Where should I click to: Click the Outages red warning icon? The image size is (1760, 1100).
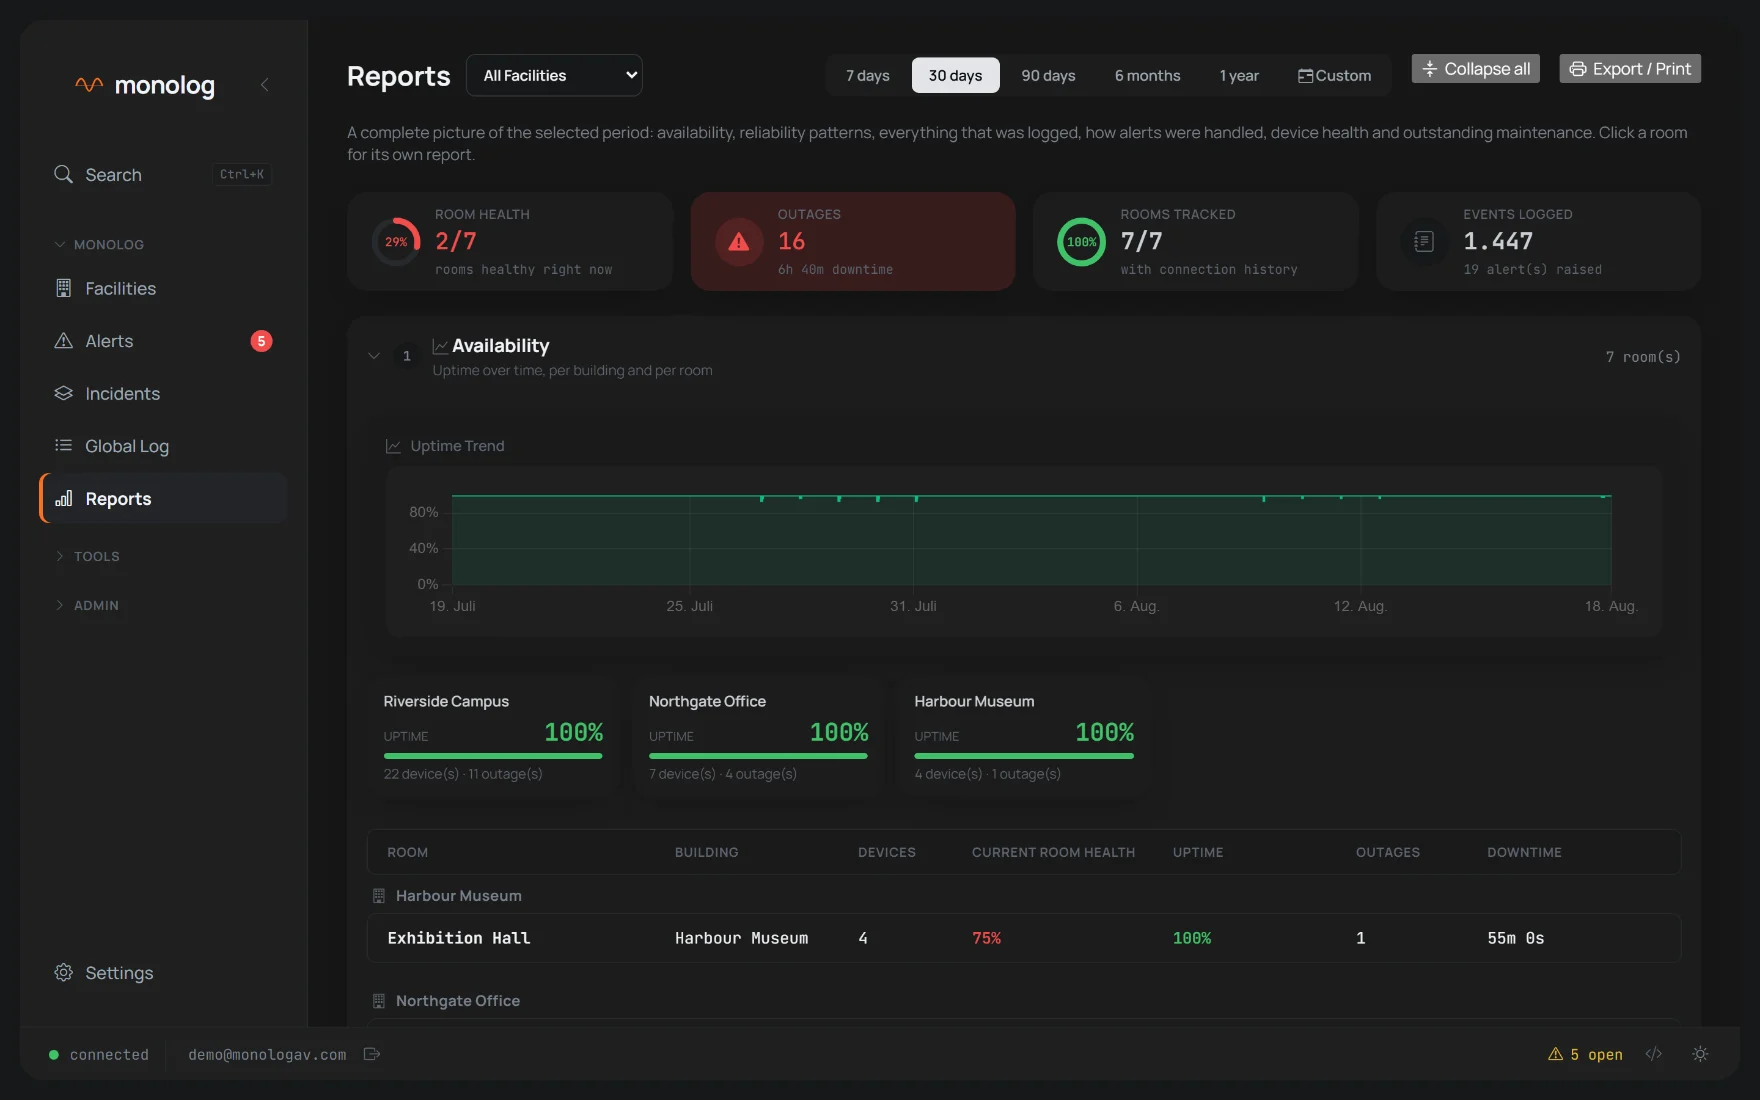pos(739,242)
